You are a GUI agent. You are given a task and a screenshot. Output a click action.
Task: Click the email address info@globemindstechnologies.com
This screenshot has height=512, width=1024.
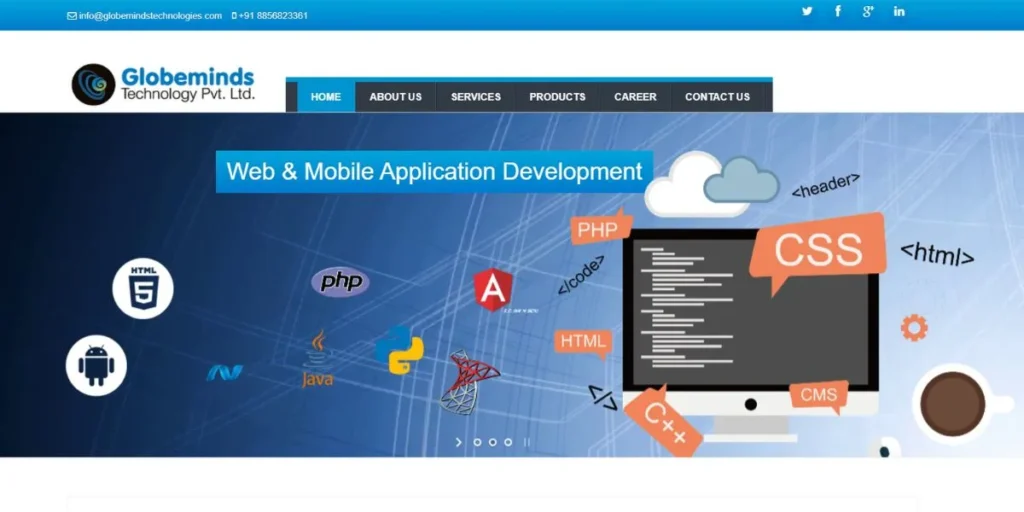pyautogui.click(x=150, y=16)
